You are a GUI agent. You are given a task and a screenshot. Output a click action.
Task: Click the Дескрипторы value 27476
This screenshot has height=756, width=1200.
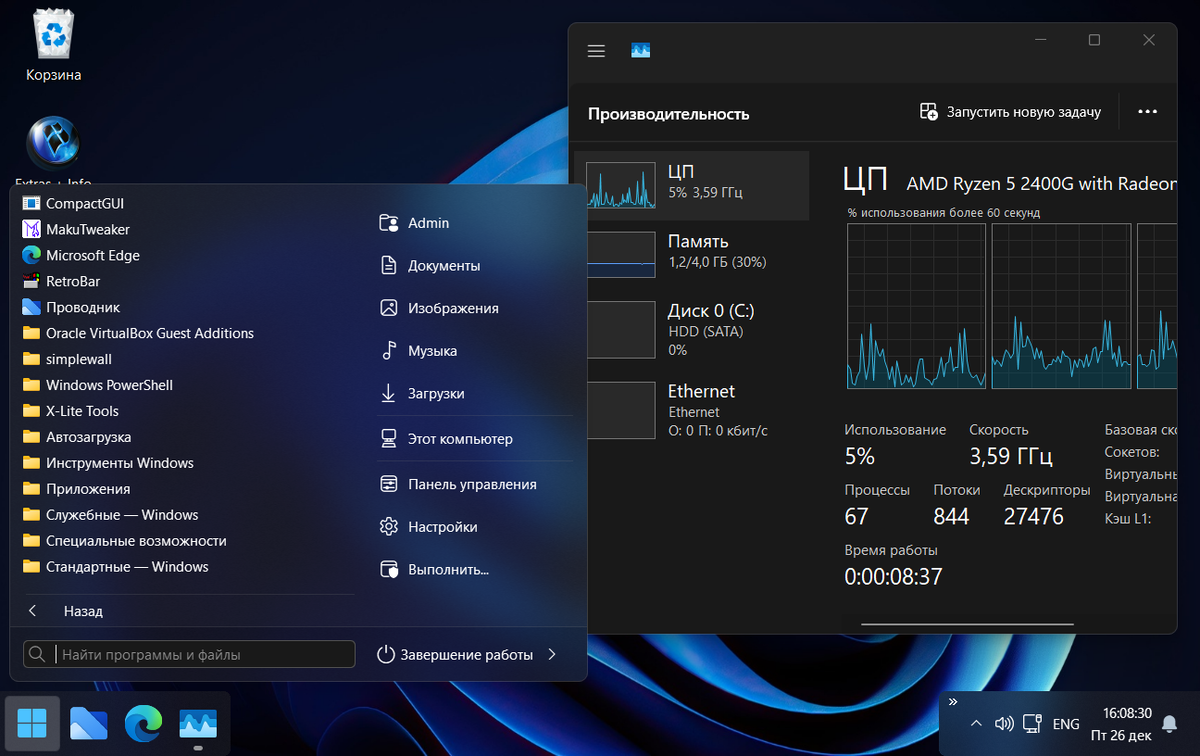click(1034, 516)
